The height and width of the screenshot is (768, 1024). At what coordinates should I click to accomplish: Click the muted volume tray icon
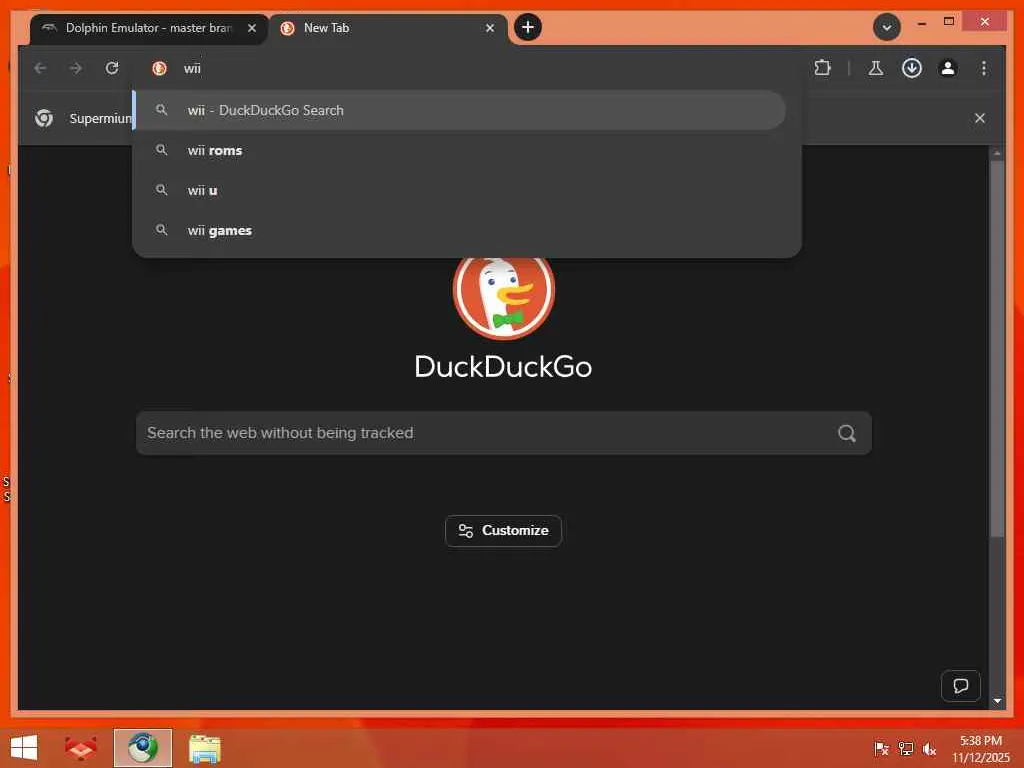[x=929, y=748]
